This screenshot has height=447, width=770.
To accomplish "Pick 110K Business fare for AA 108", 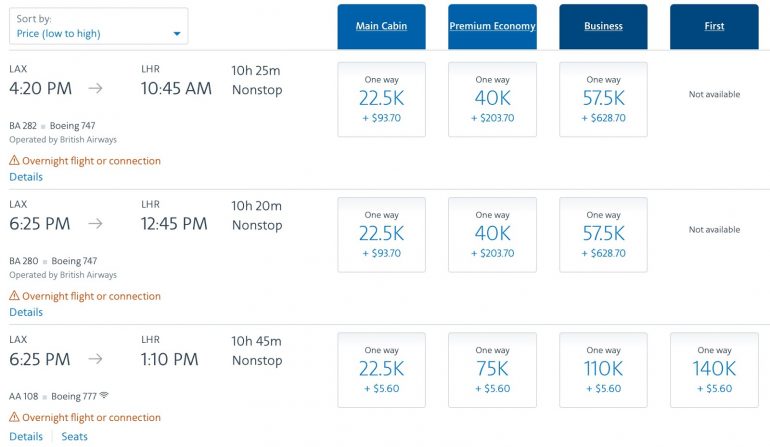I will click(x=603, y=369).
